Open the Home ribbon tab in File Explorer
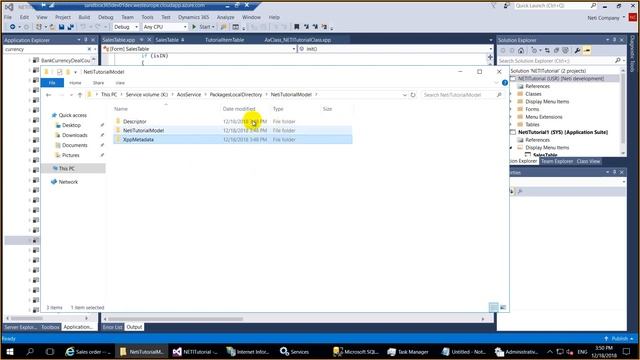Image resolution: width=640 pixels, height=360 pixels. [x=75, y=83]
